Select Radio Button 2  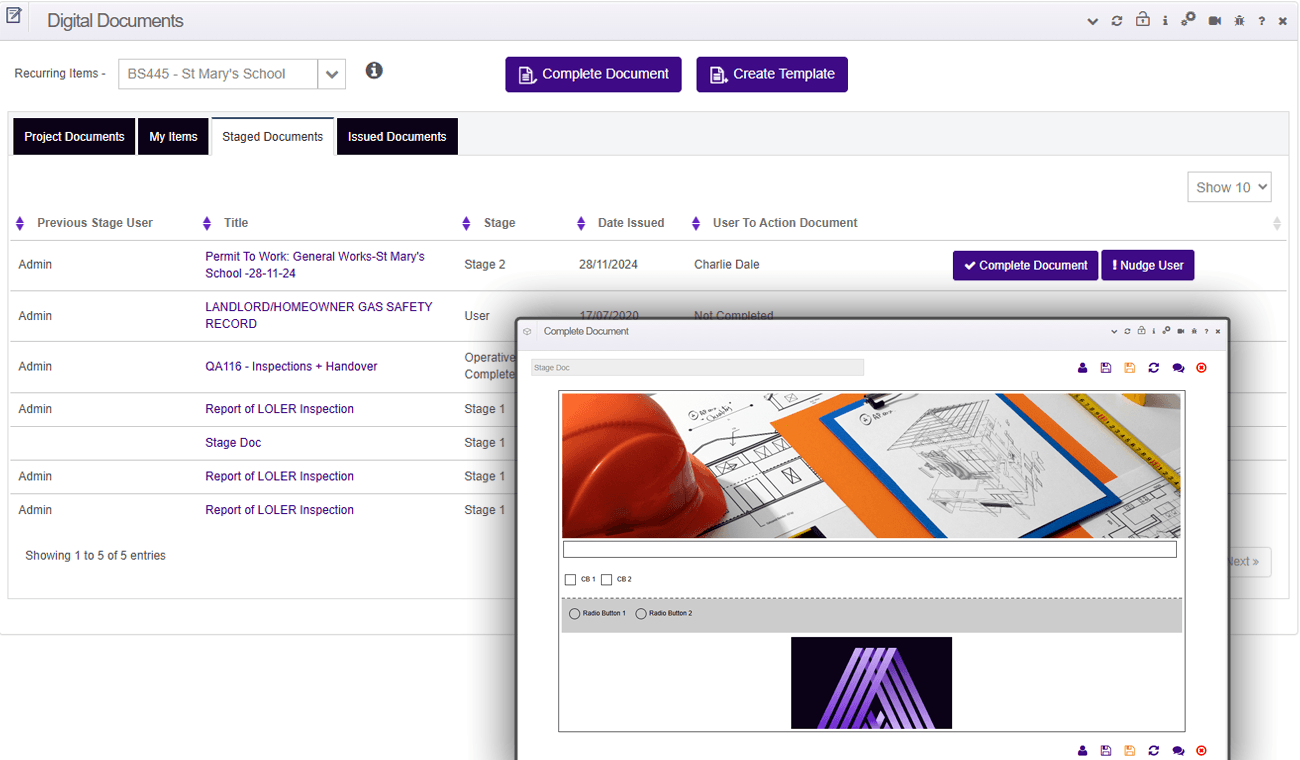641,614
